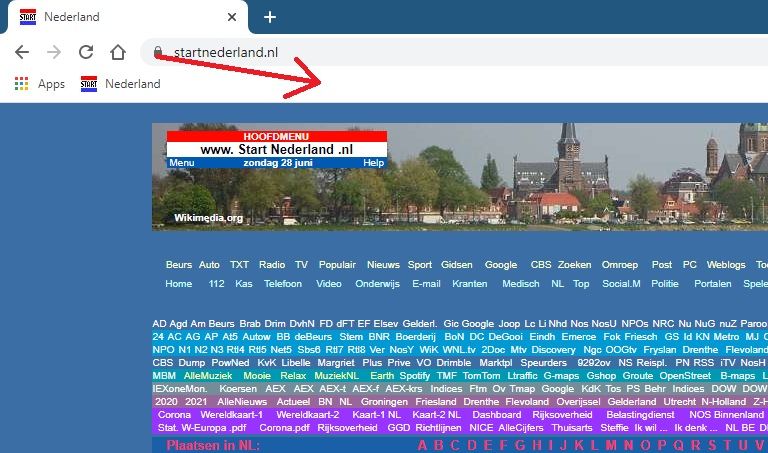Go to the Home link
768x453 pixels.
[178, 284]
